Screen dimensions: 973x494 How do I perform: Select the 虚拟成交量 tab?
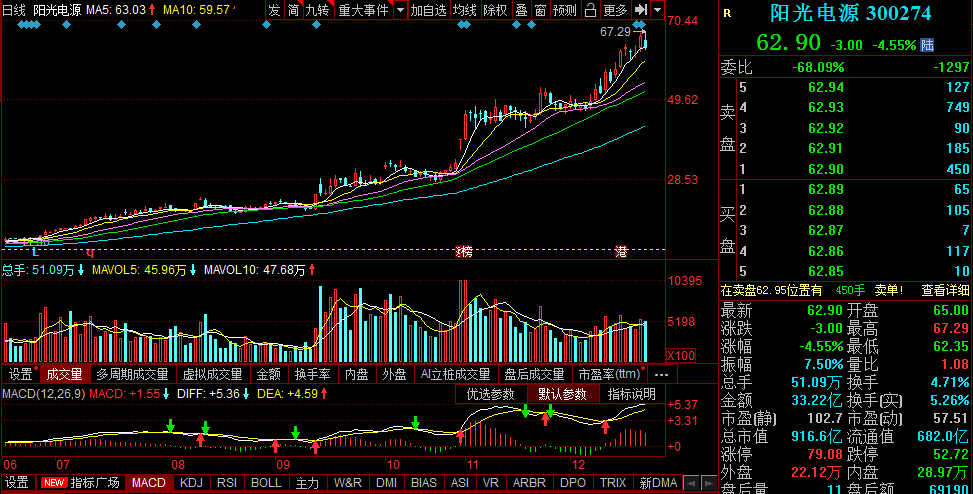pos(212,374)
